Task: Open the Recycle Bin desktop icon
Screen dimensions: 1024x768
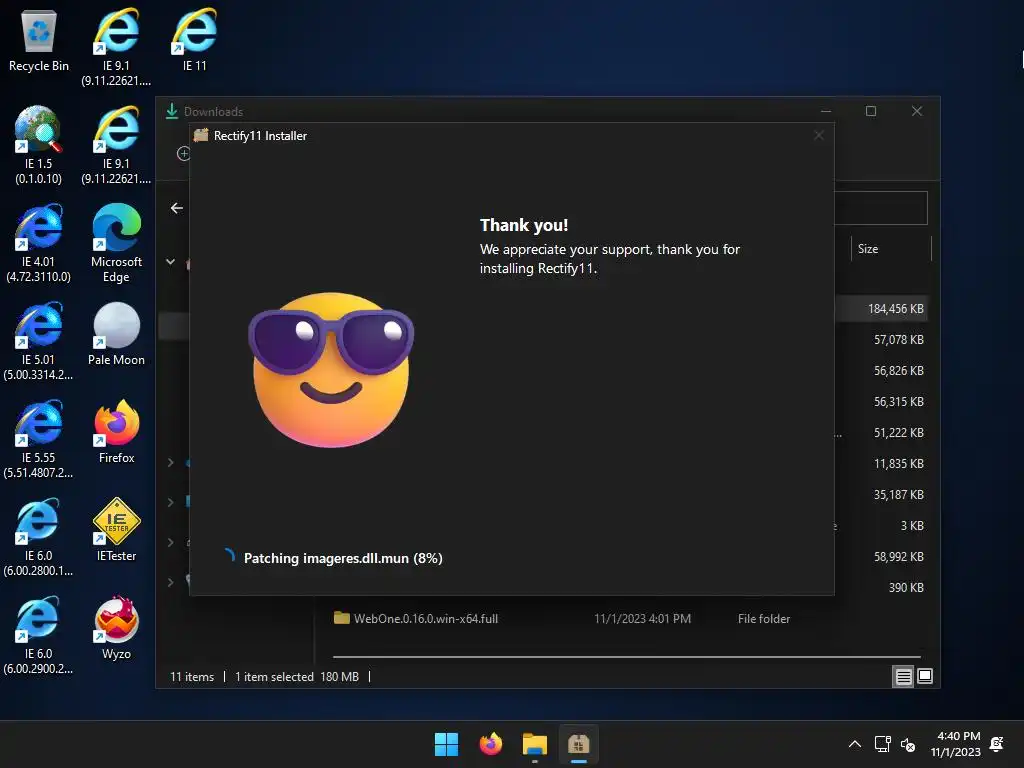Action: pos(39,40)
